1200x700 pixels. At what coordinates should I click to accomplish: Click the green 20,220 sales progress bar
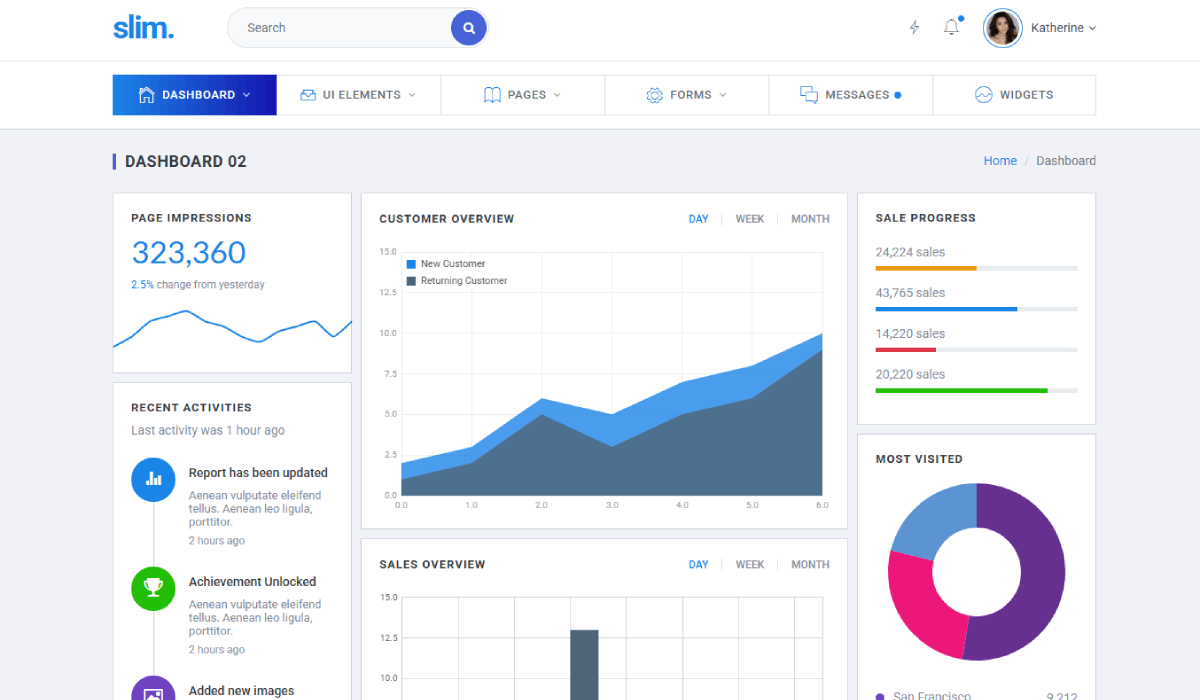962,390
